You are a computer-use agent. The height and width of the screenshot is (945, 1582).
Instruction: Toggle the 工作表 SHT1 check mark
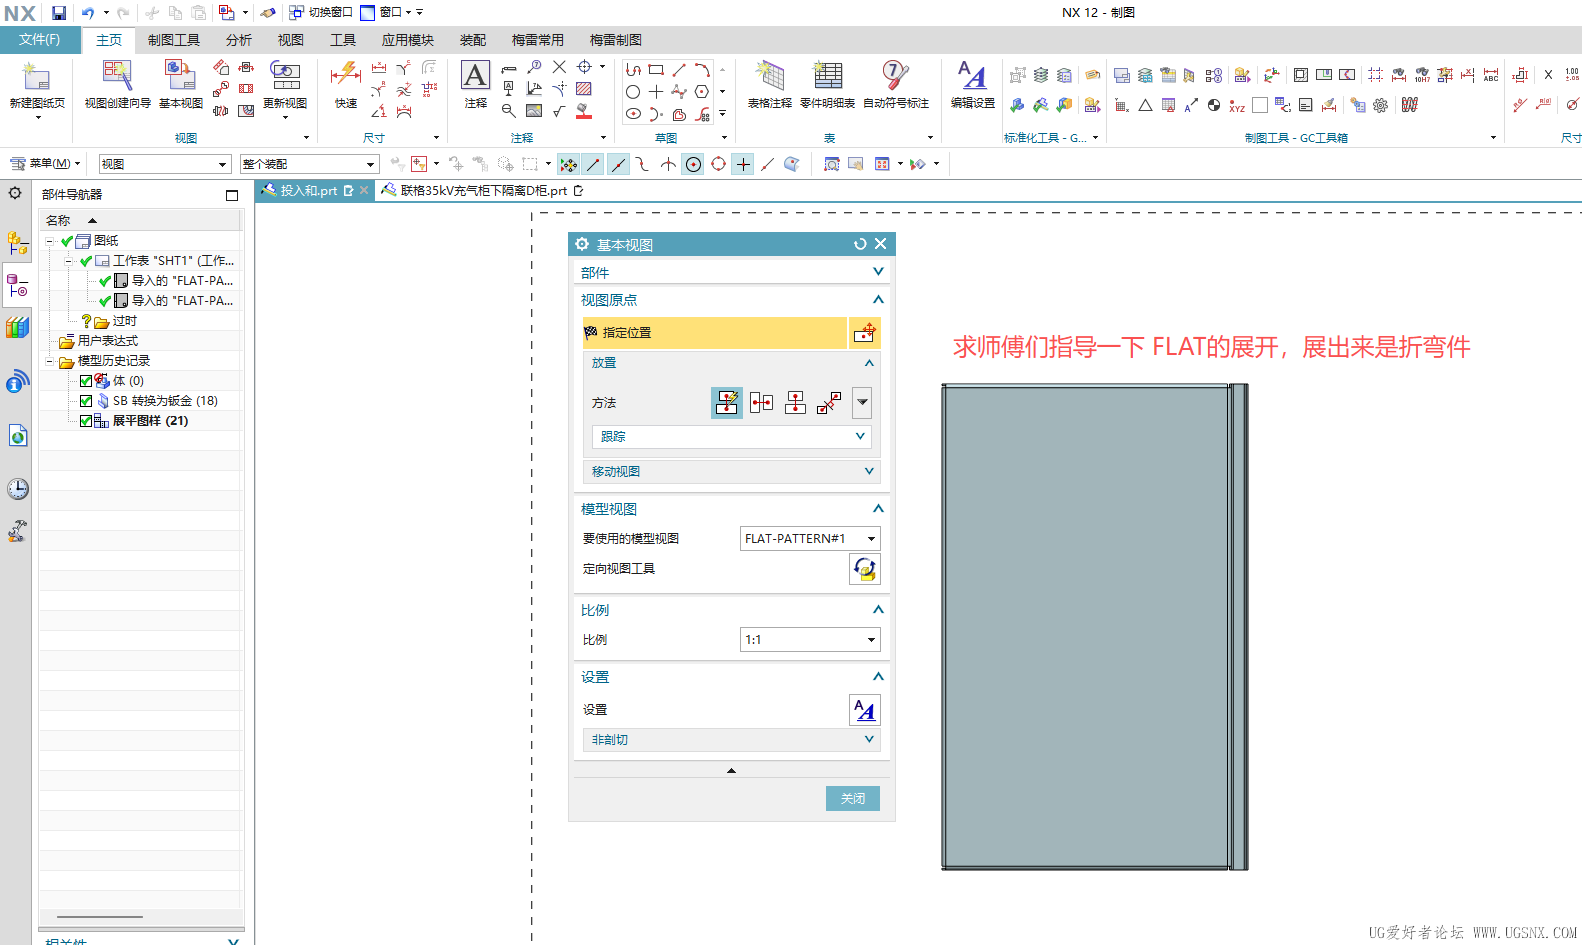[86, 261]
